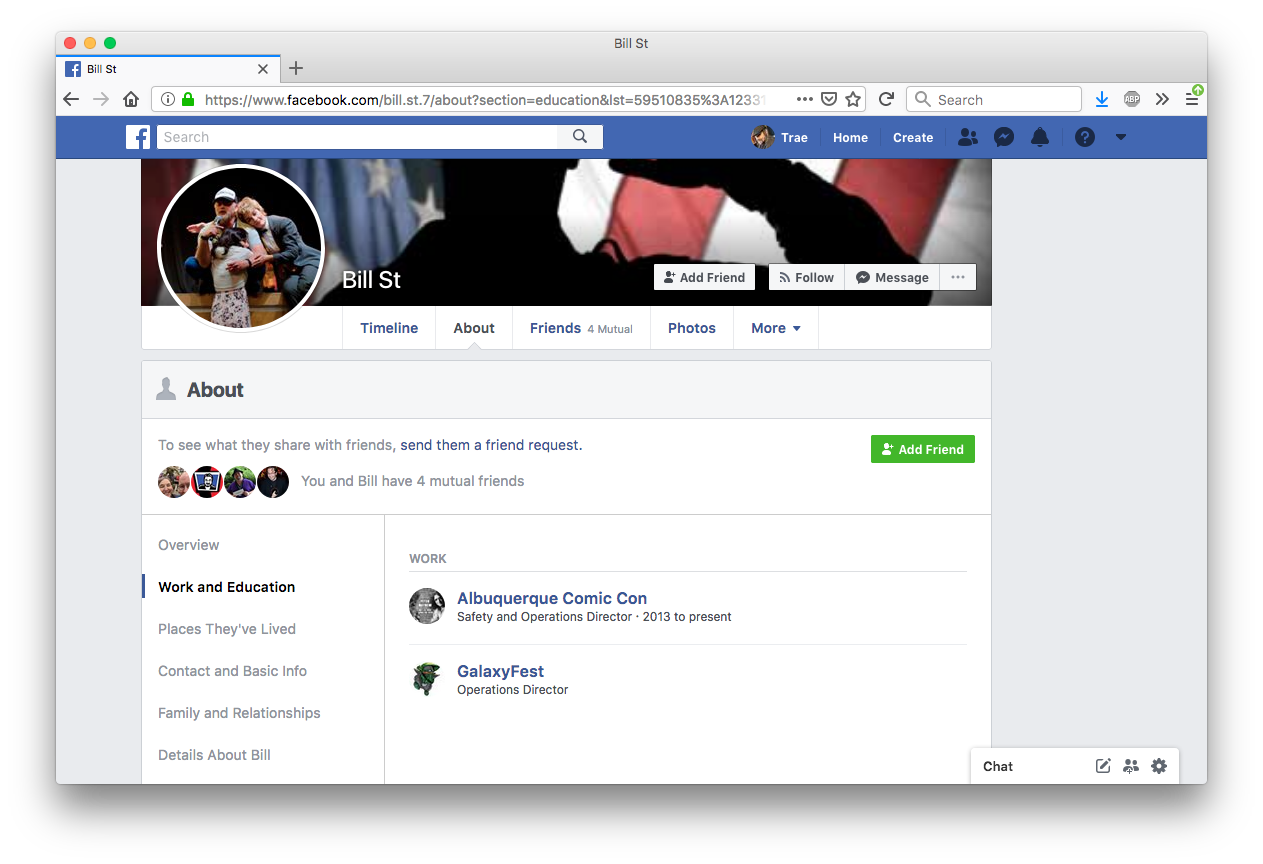This screenshot has width=1263, height=864.
Task: Click the fourth mutual friend avatar
Action: pos(273,482)
